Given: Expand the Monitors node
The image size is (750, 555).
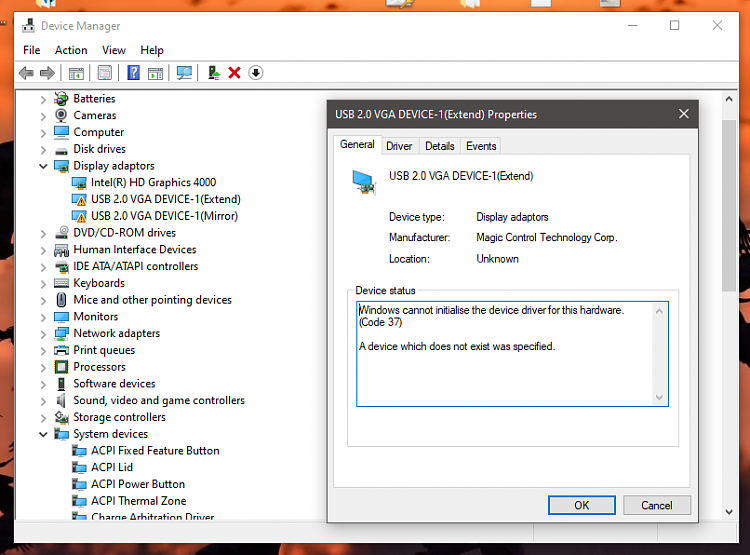Looking at the screenshot, I should click(43, 317).
